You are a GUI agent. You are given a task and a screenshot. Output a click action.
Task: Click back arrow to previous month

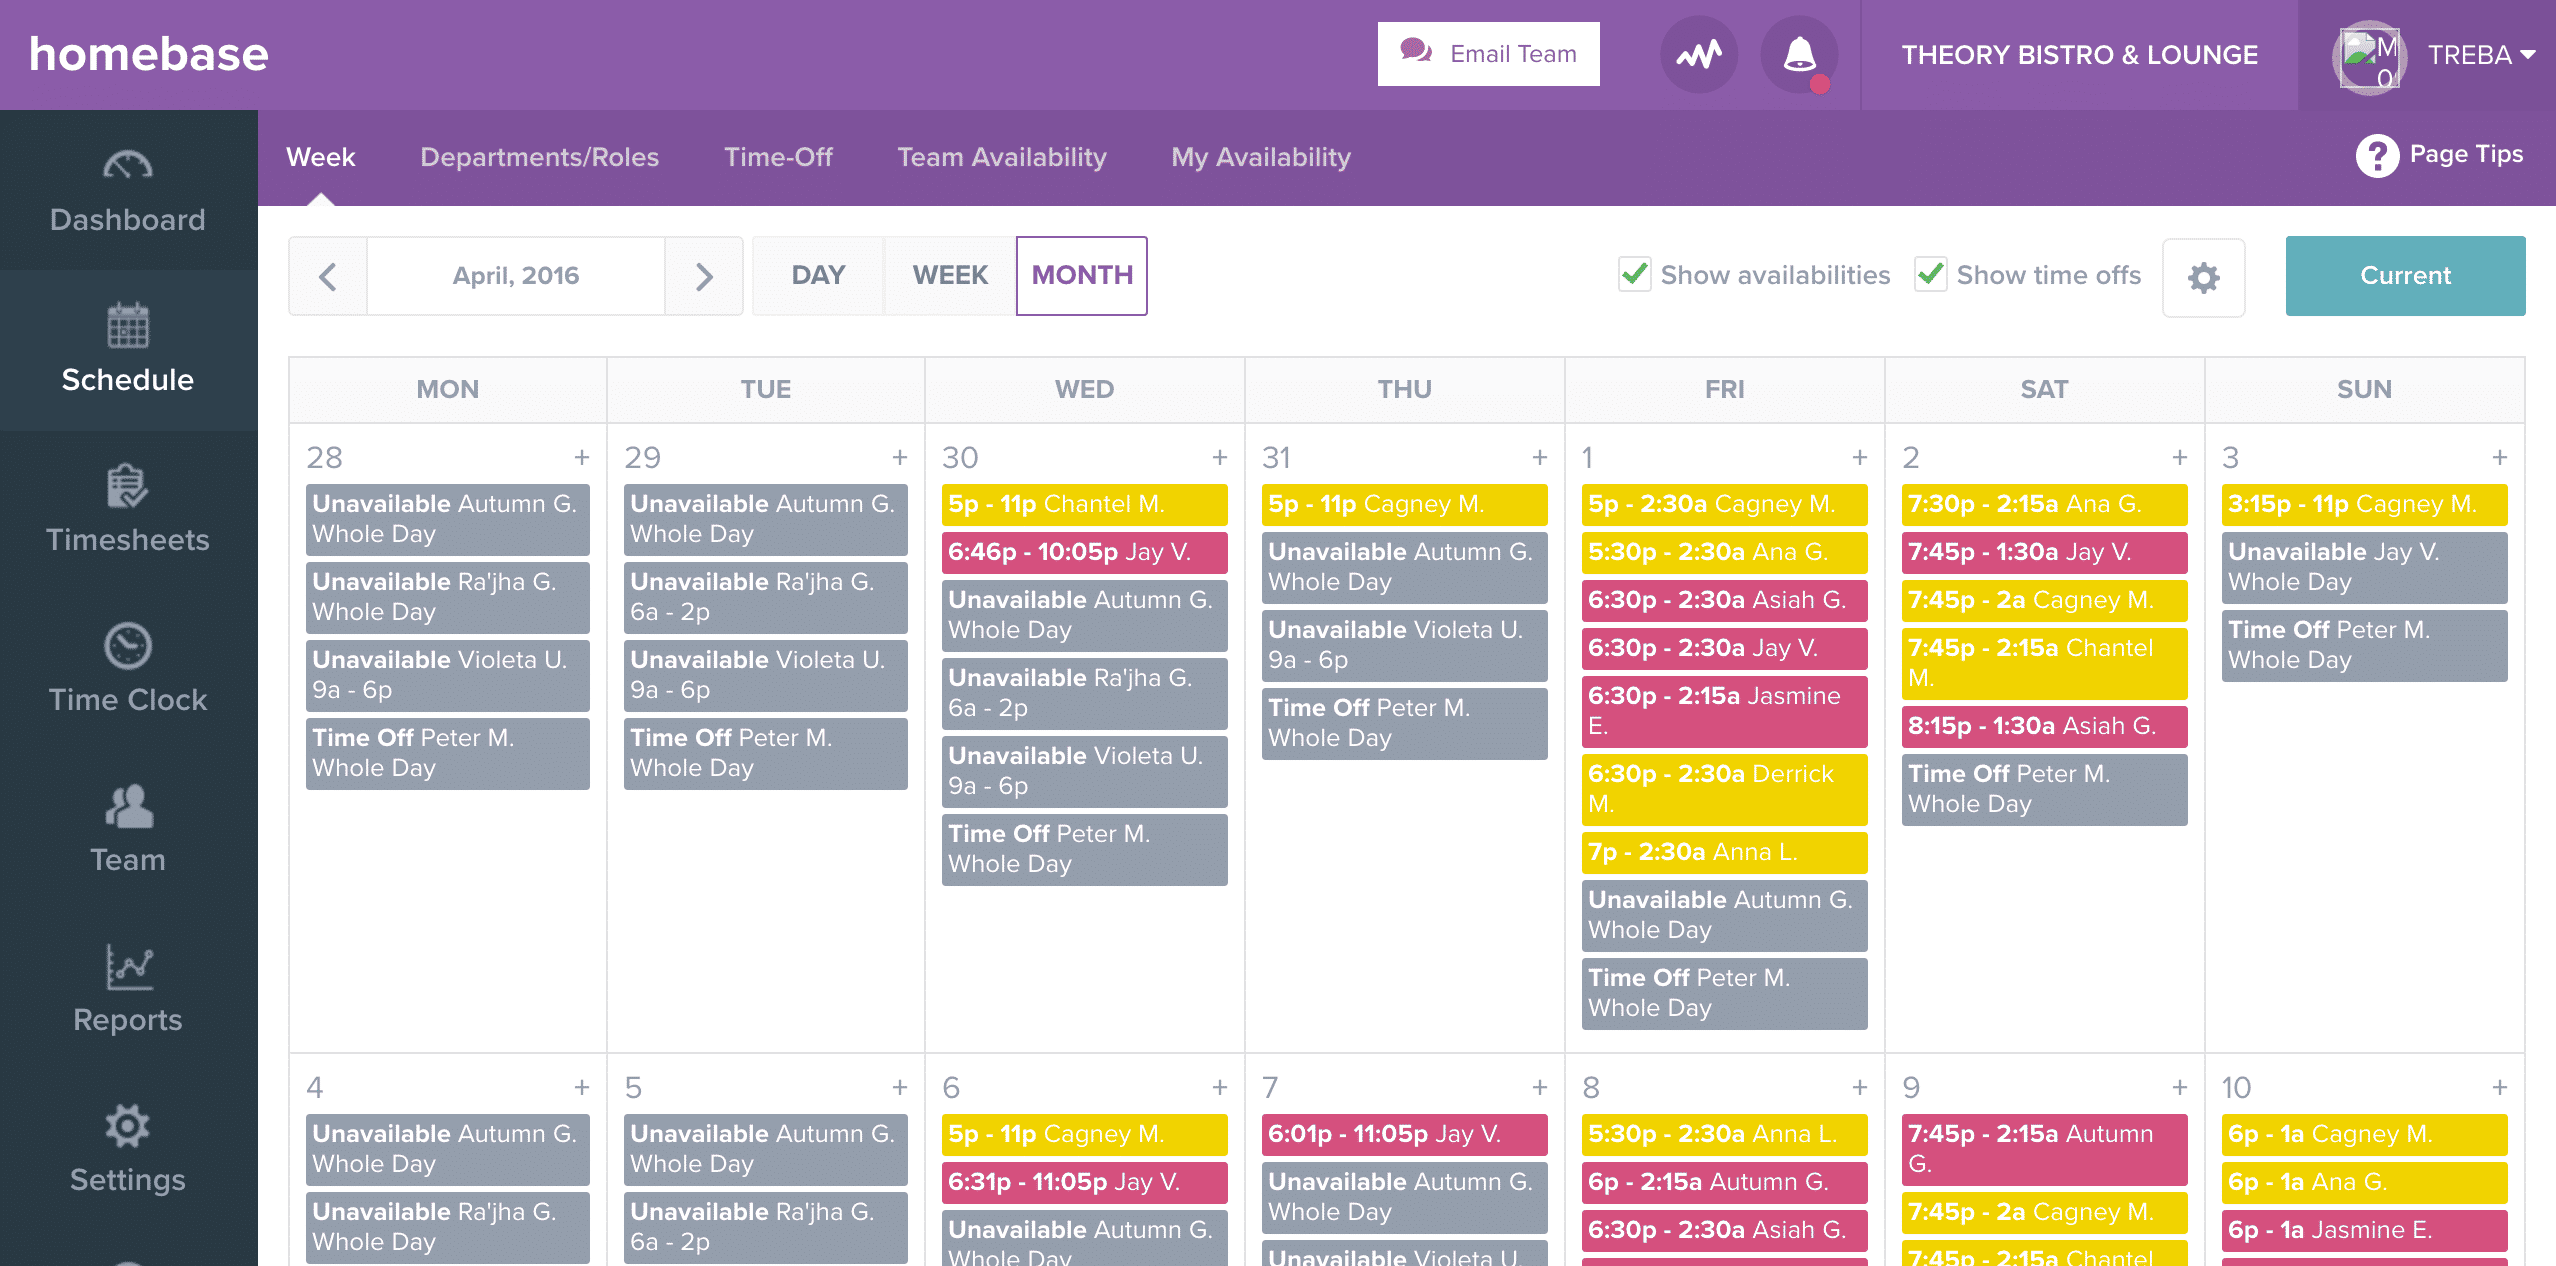click(326, 274)
